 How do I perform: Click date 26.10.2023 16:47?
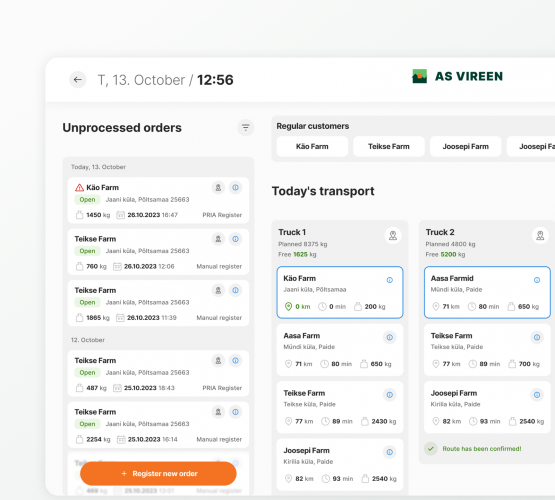click(x=153, y=215)
